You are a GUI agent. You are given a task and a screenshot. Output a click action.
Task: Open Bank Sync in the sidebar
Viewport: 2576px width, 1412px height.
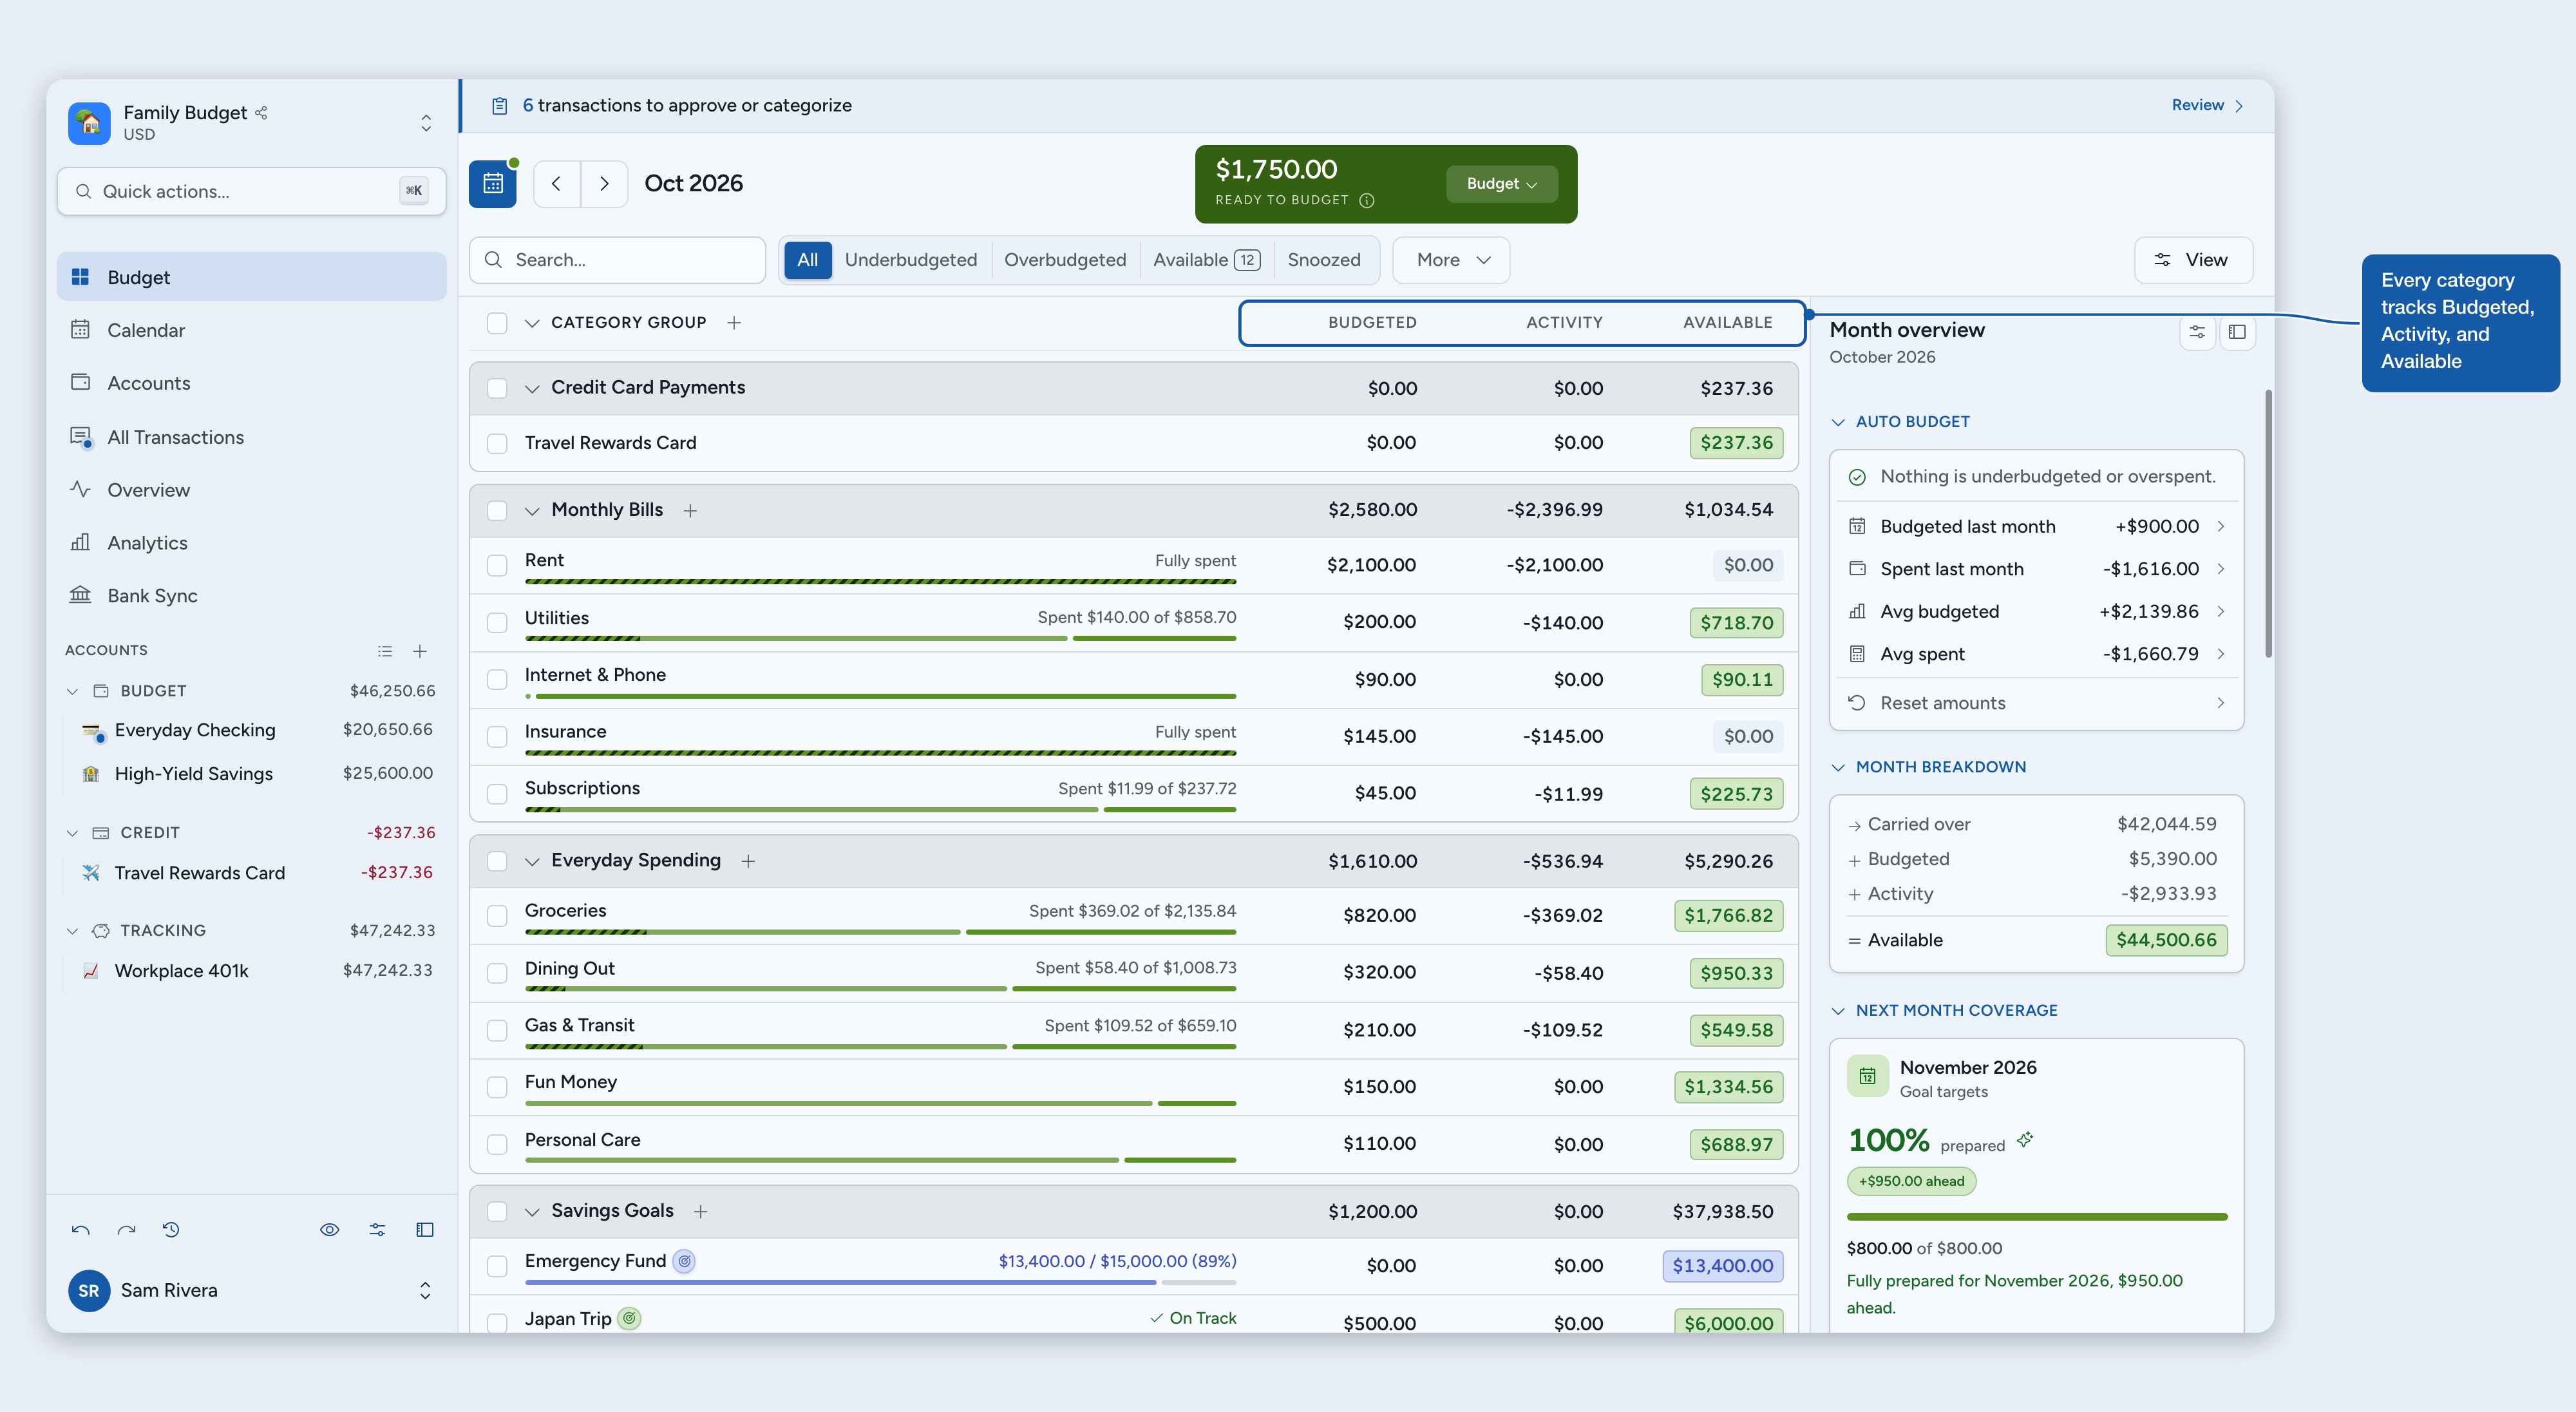click(x=251, y=596)
